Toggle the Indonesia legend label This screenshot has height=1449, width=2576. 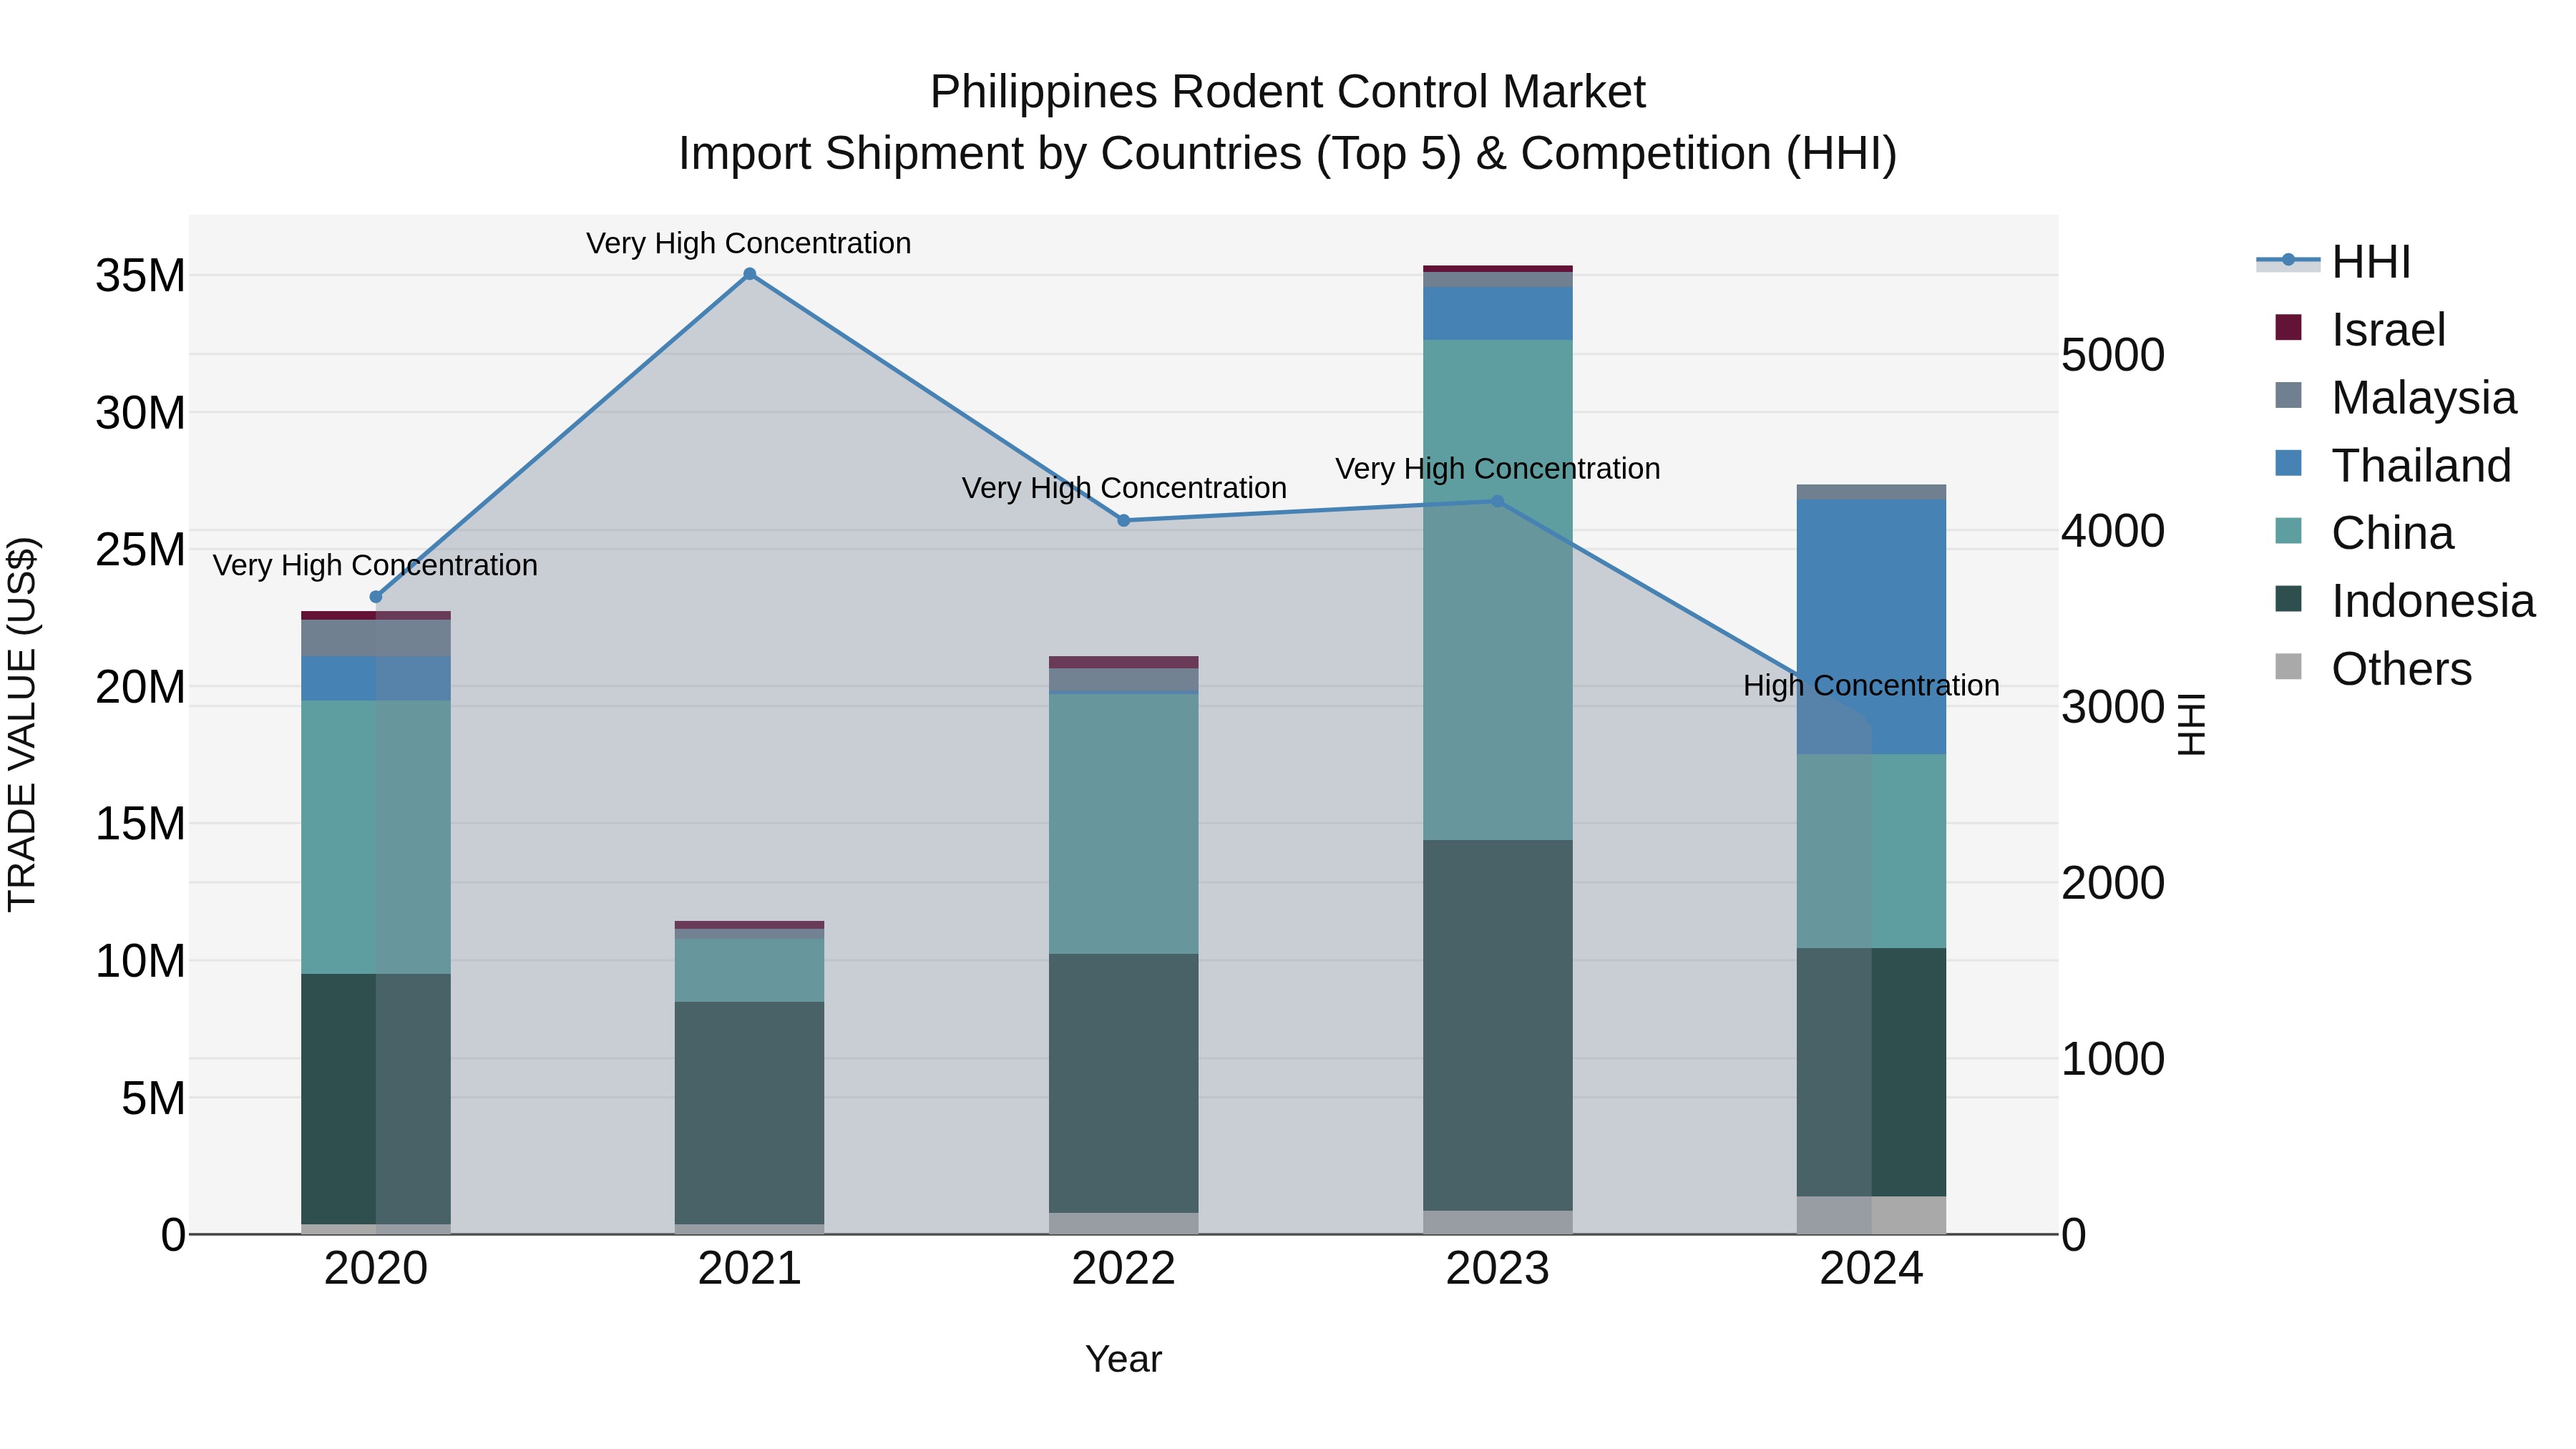[x=2433, y=602]
